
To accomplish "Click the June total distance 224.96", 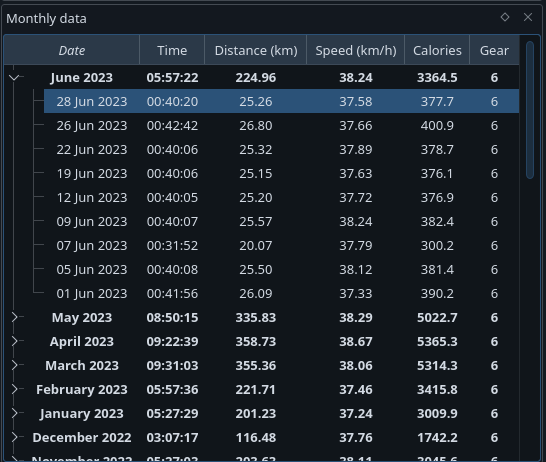I will point(256,77).
